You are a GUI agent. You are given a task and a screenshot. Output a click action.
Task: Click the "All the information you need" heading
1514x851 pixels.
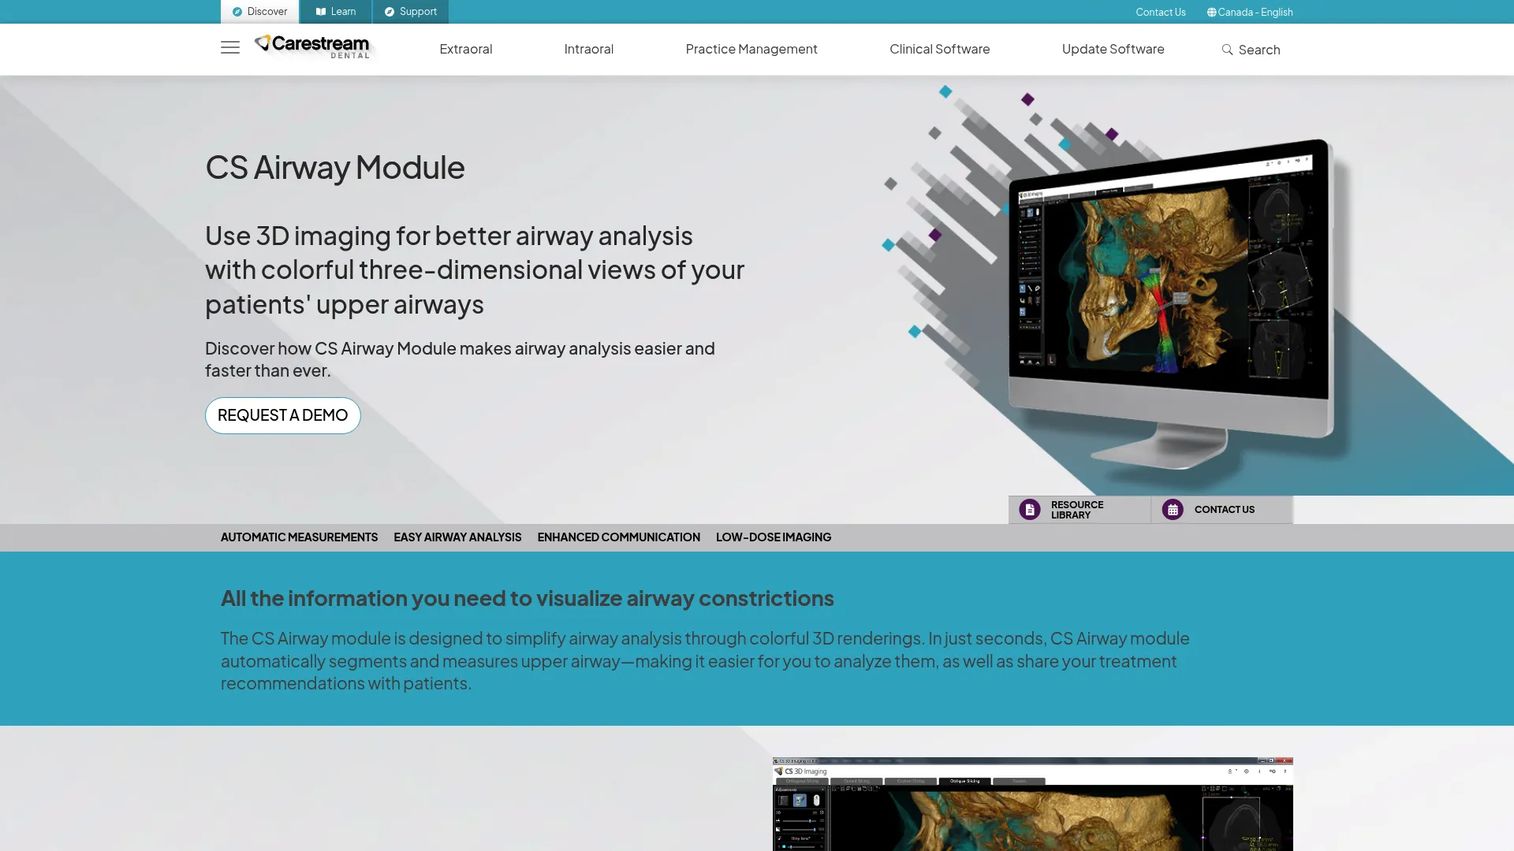point(527,598)
